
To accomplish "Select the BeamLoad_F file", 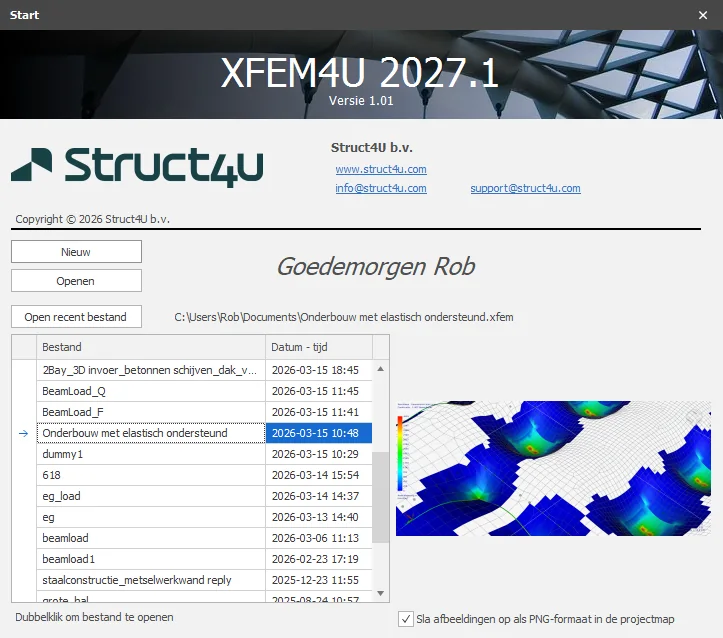I will [x=151, y=412].
